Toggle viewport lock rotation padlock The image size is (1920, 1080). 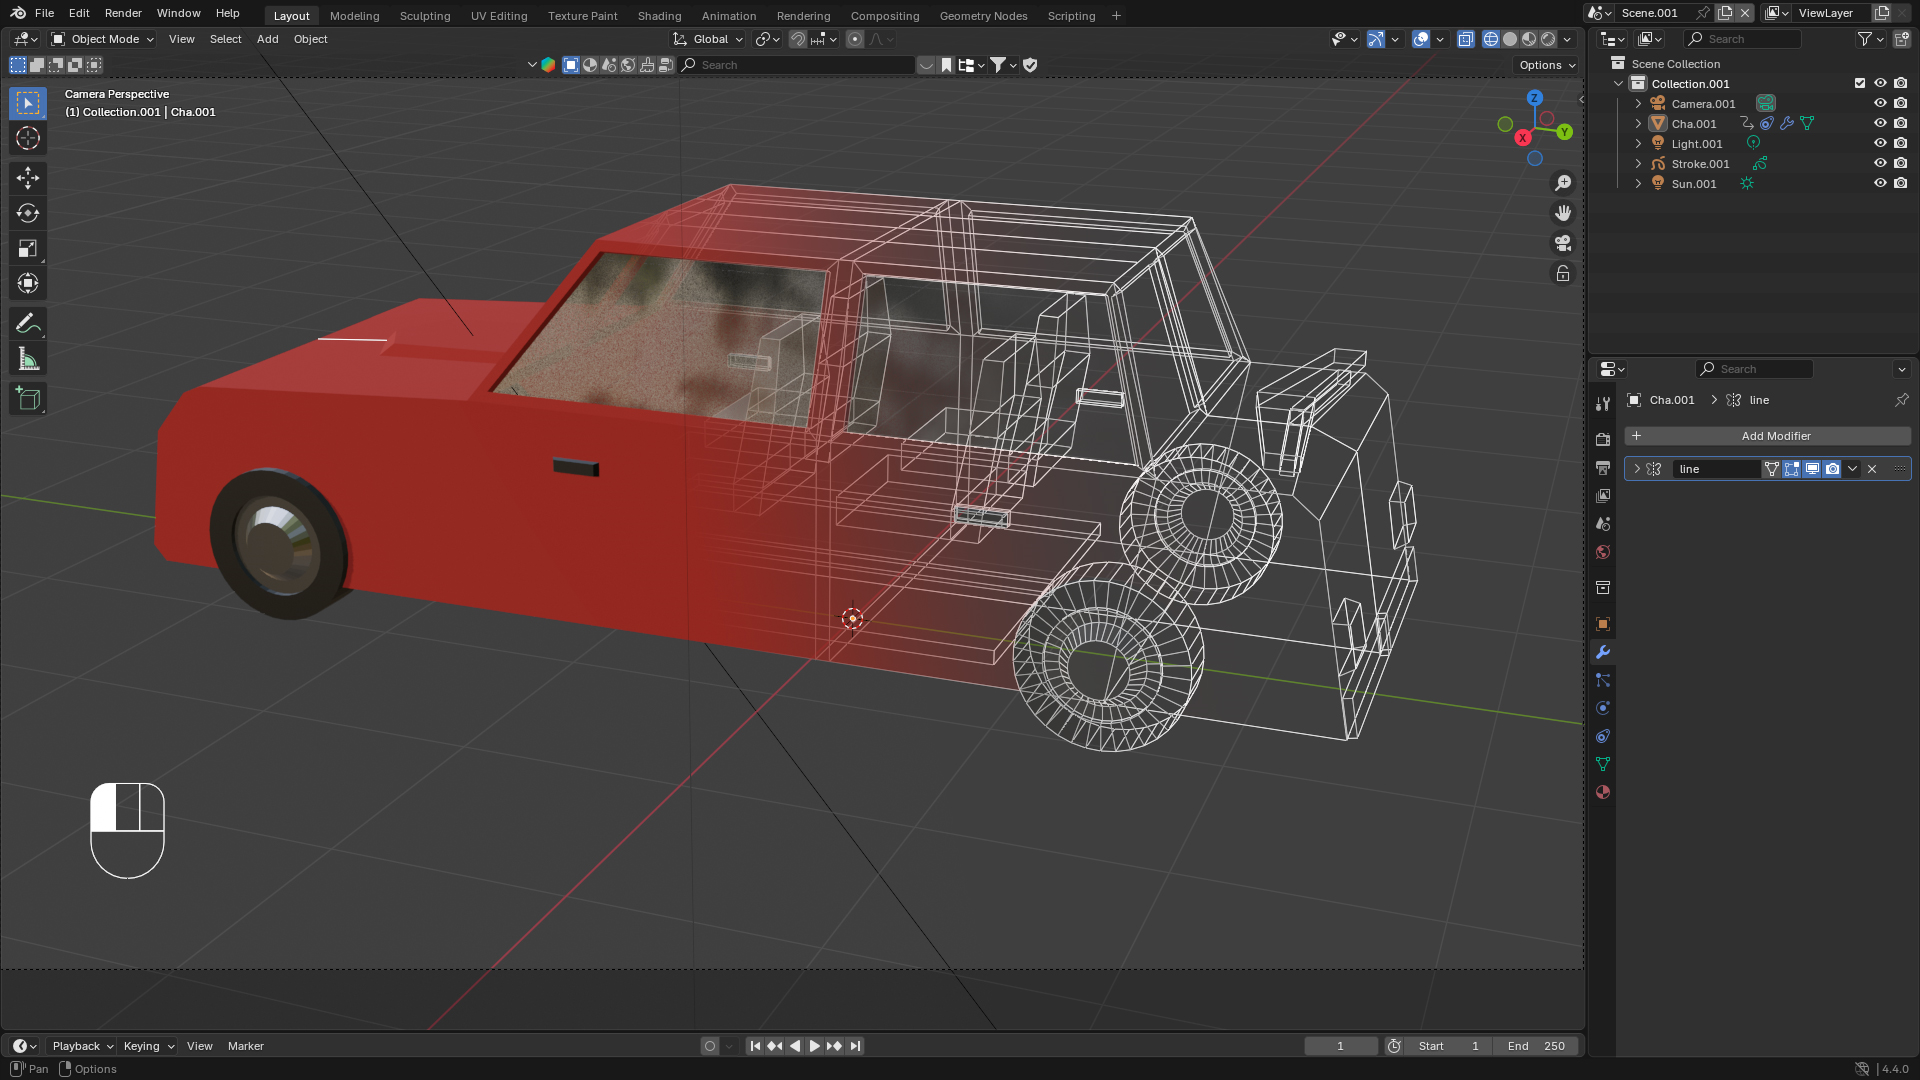coord(1563,273)
